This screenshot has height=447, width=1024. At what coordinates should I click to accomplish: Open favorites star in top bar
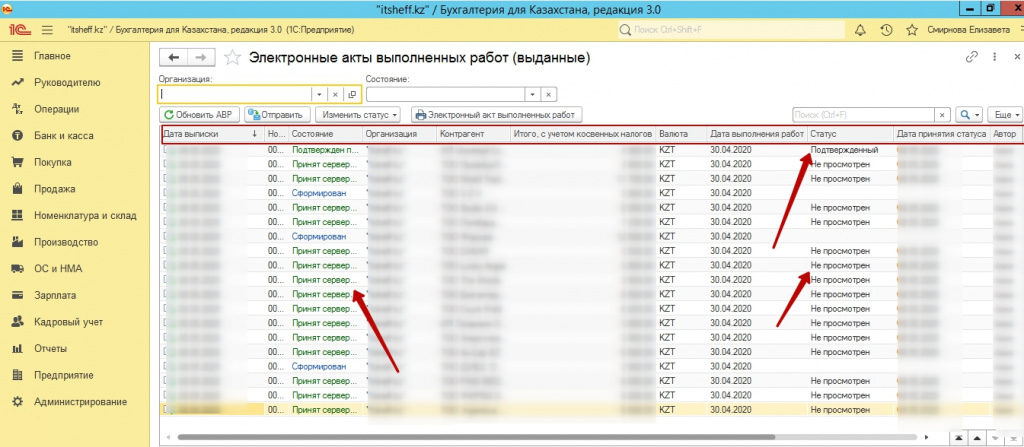point(912,30)
